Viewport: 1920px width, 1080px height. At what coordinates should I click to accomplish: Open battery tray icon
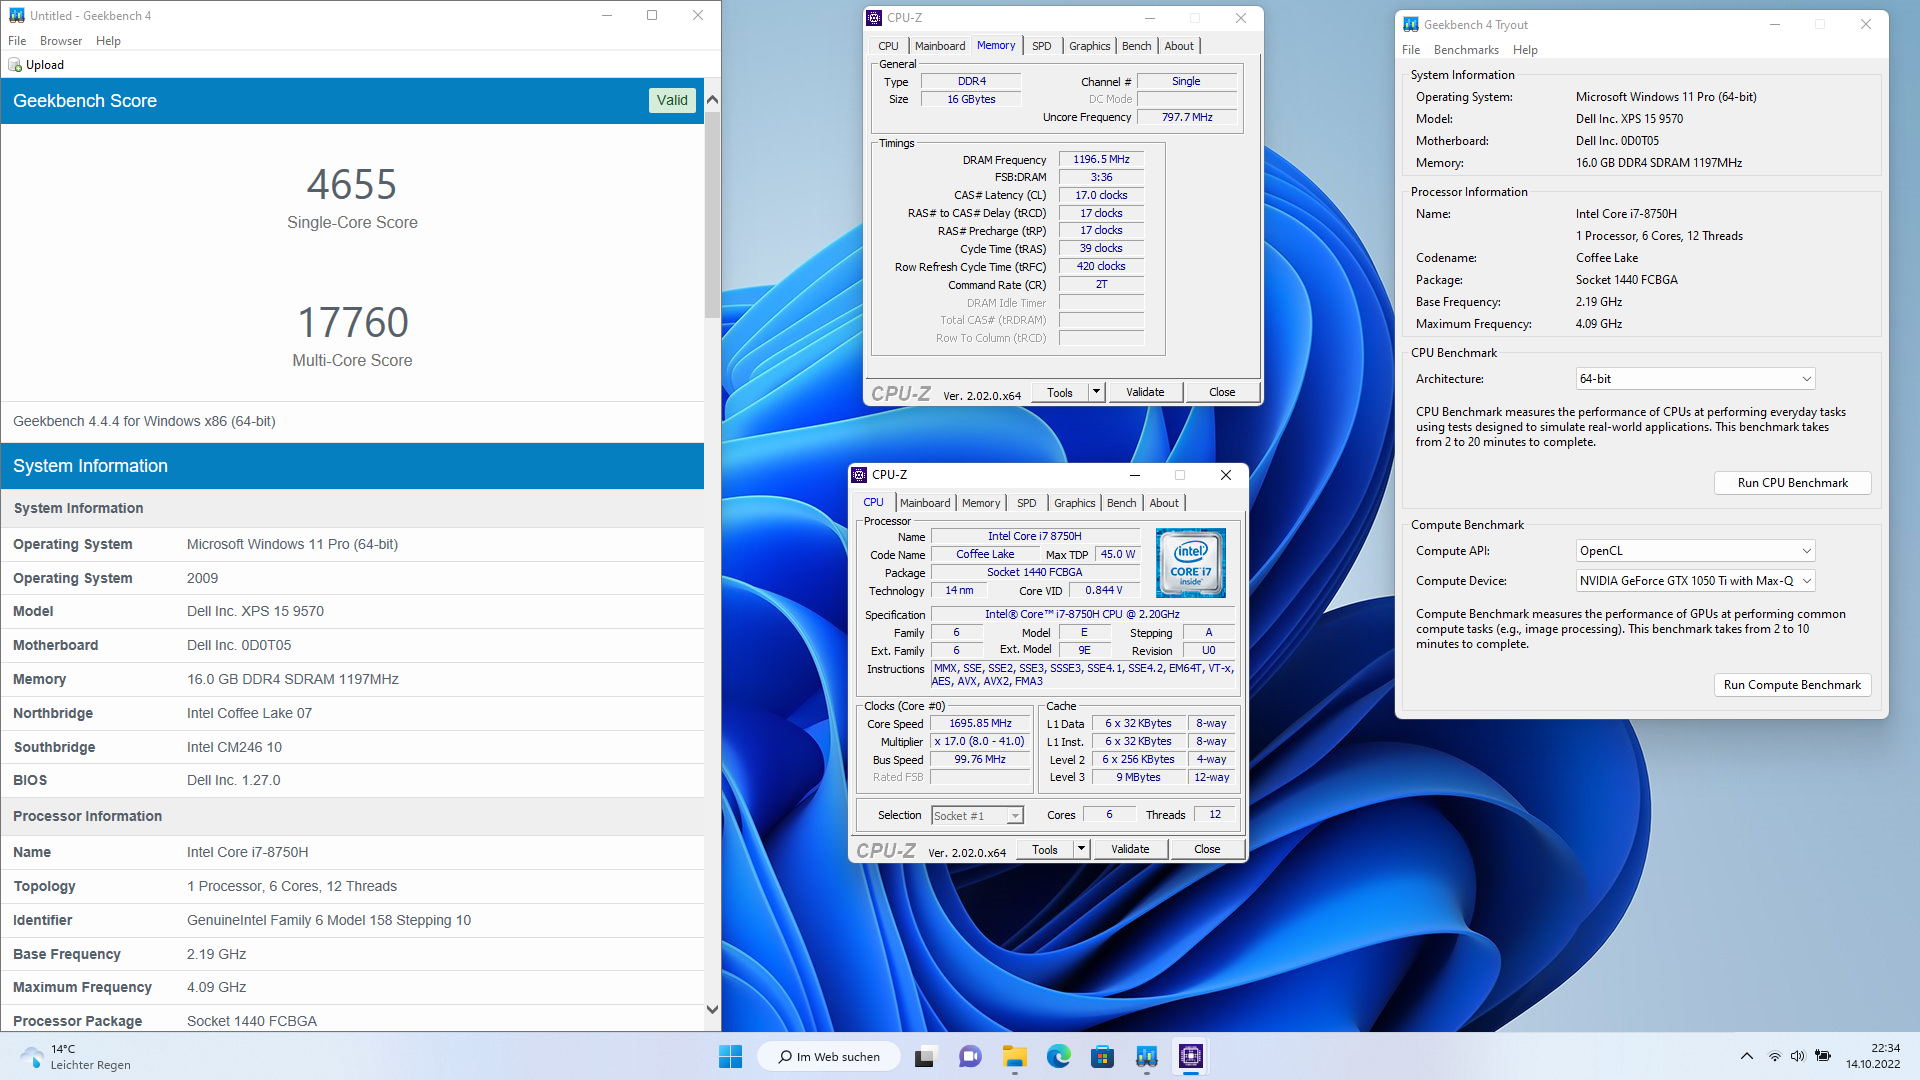click(1823, 1056)
